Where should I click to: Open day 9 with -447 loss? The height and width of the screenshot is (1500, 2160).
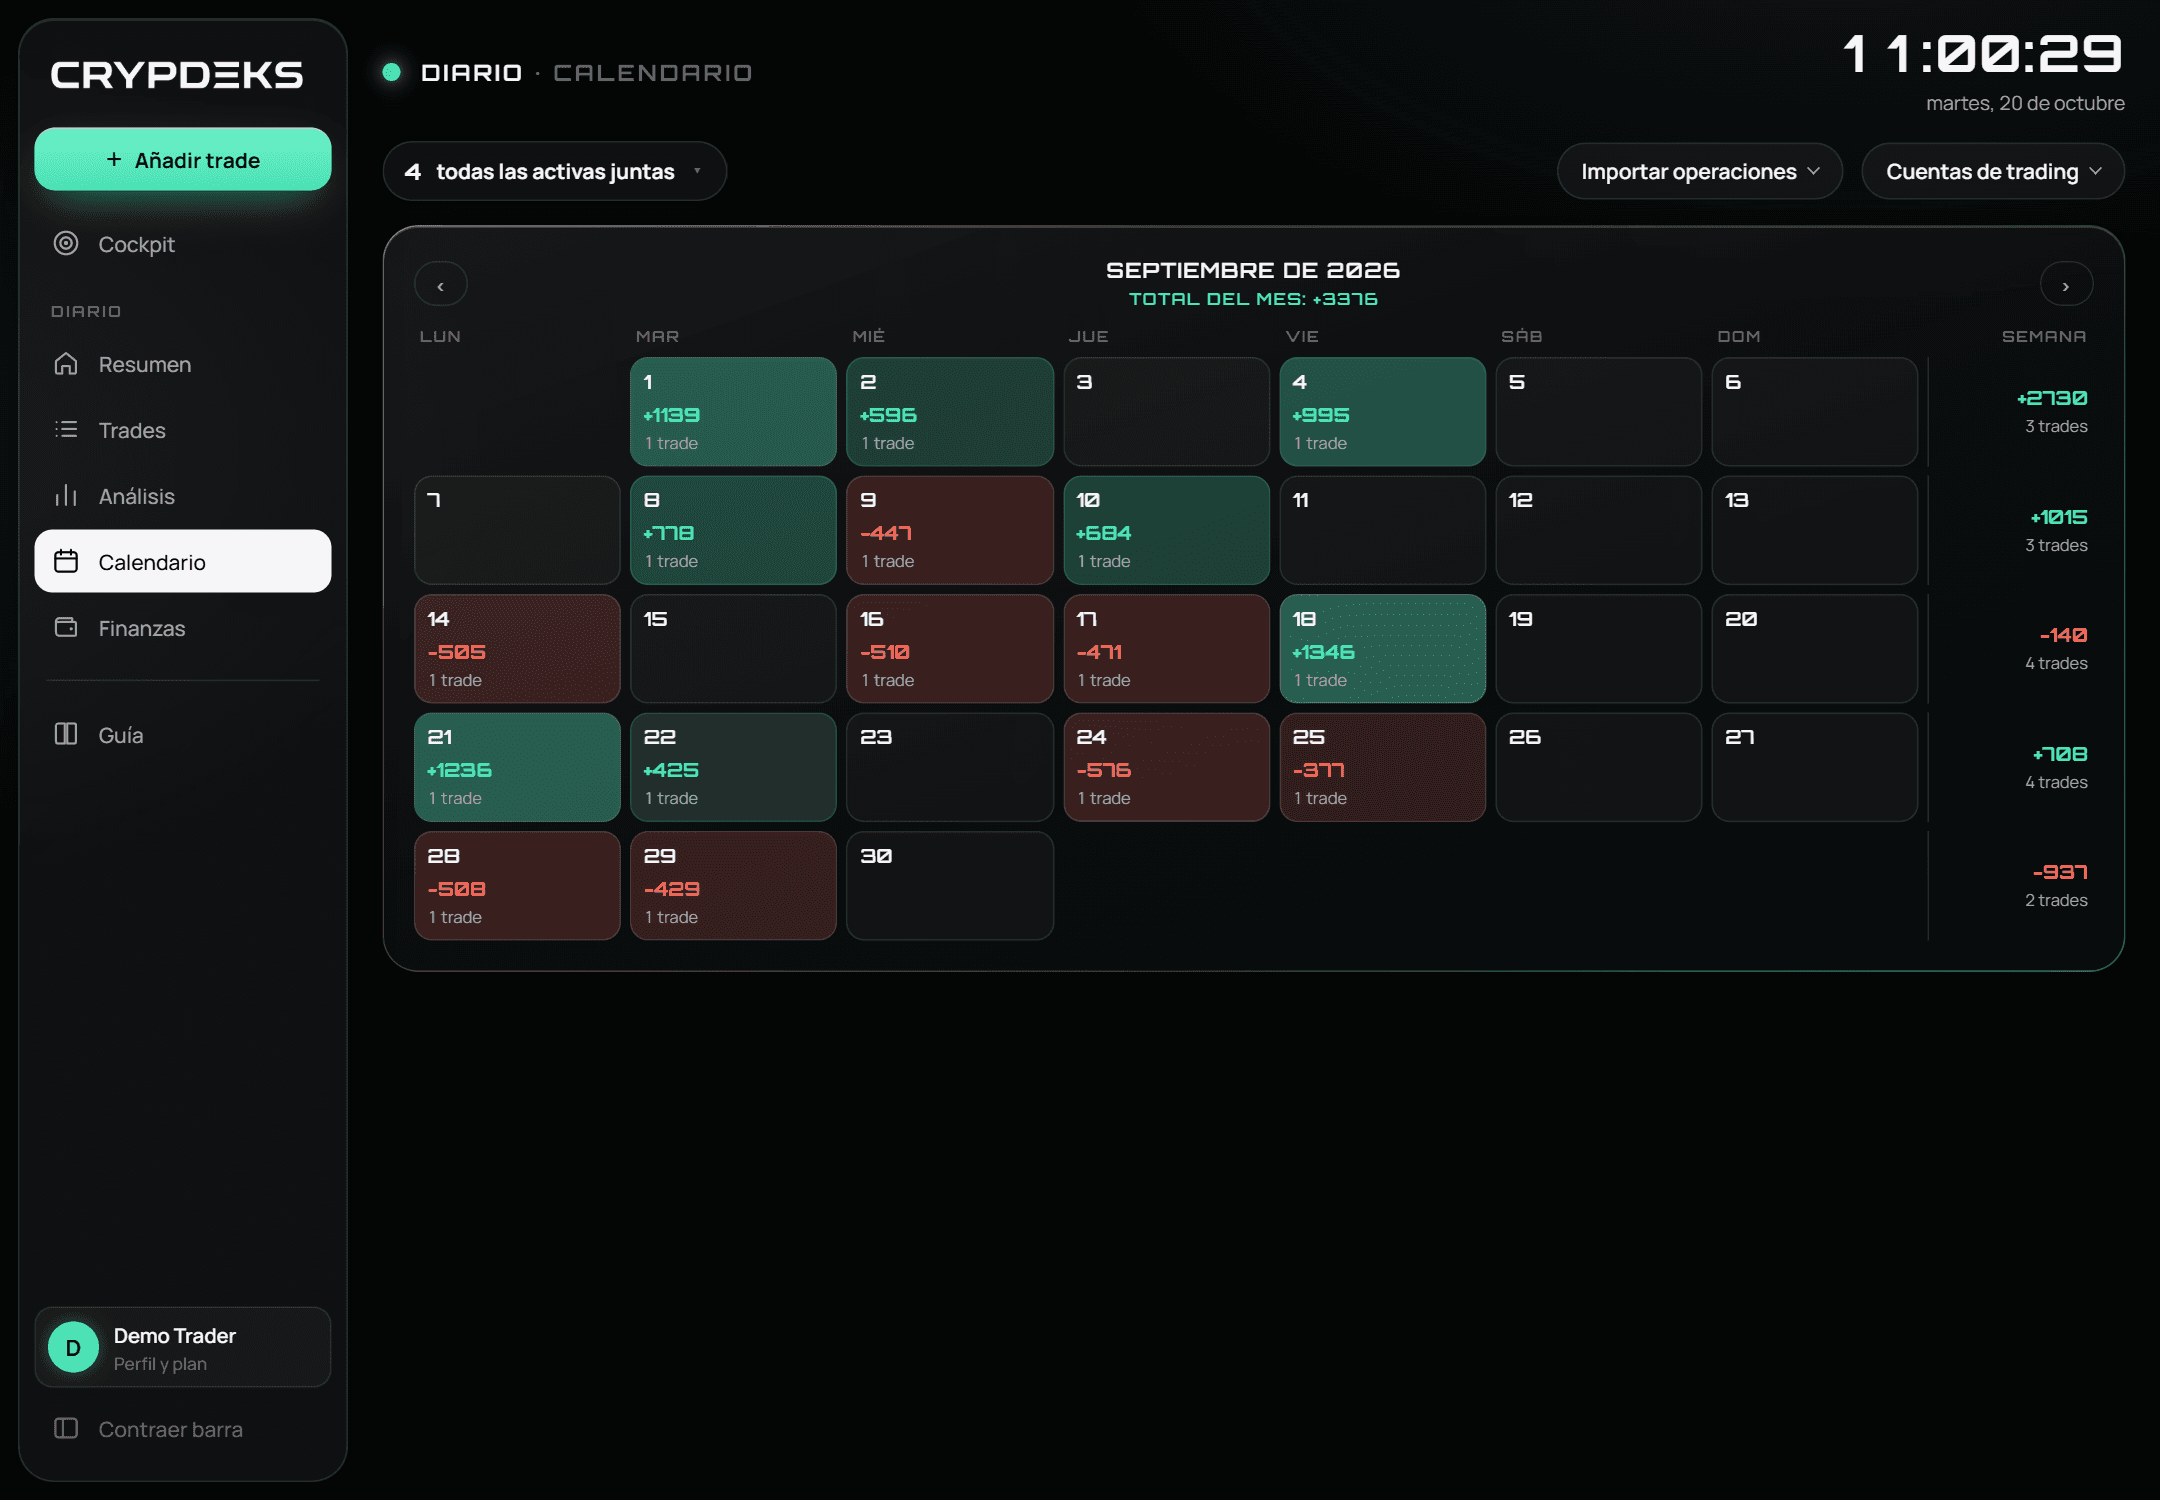click(950, 530)
